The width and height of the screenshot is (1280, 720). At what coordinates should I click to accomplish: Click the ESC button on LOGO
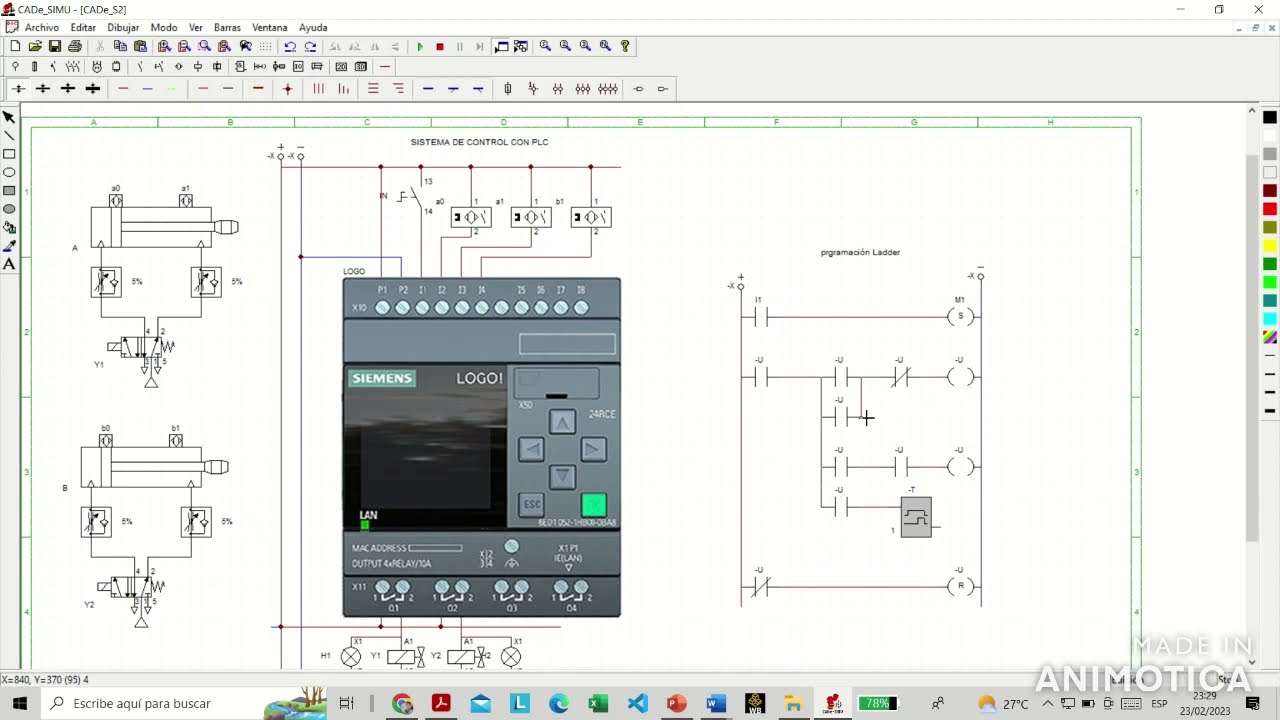click(532, 505)
